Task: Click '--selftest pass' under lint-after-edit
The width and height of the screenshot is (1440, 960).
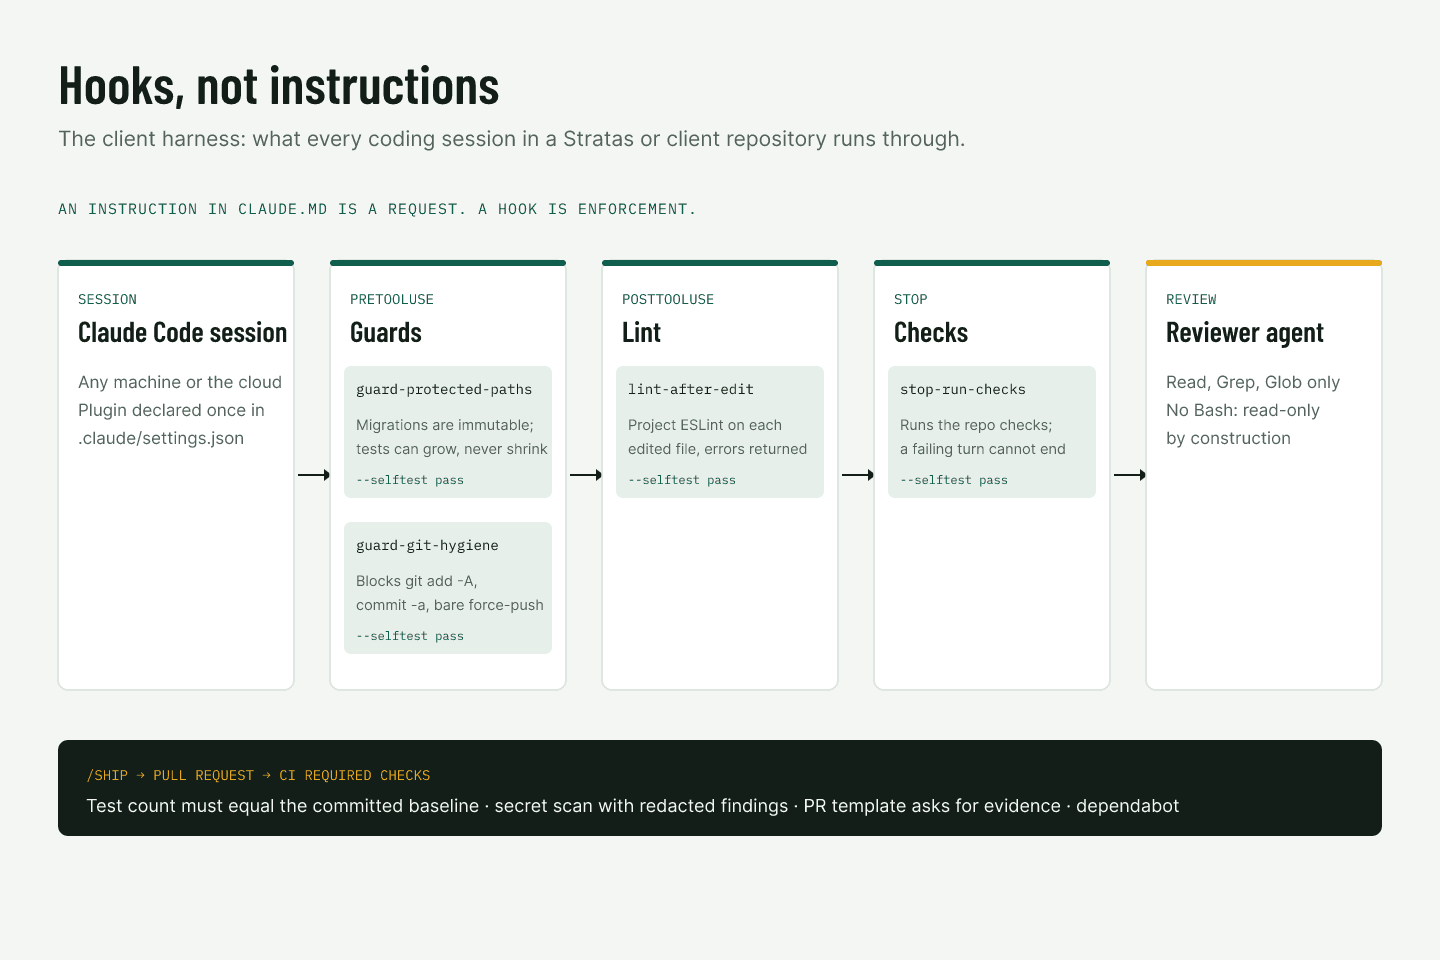Action: (682, 480)
